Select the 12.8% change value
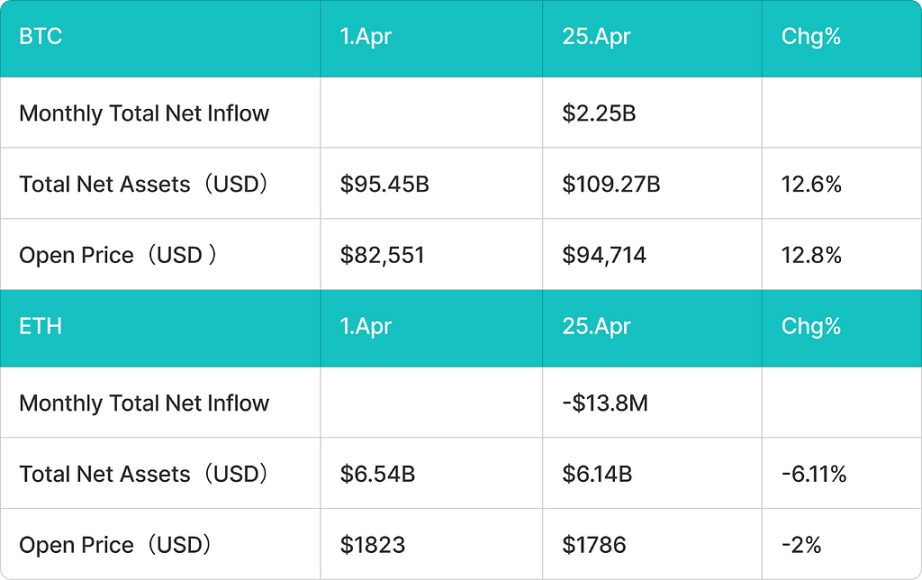922x580 pixels. point(811,255)
